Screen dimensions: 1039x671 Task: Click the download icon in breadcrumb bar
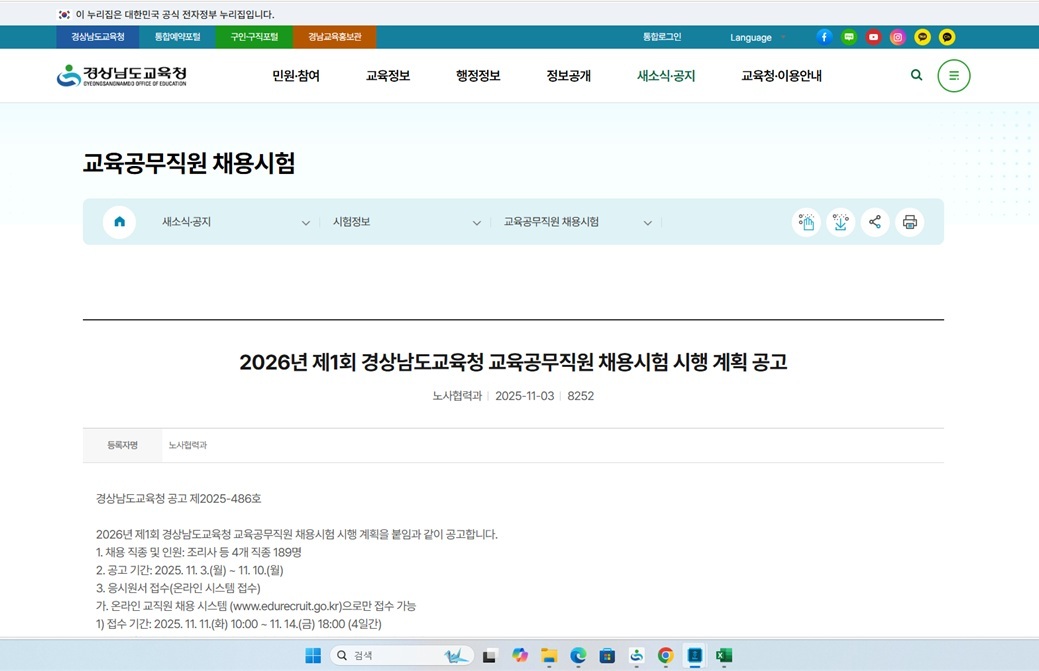(840, 222)
